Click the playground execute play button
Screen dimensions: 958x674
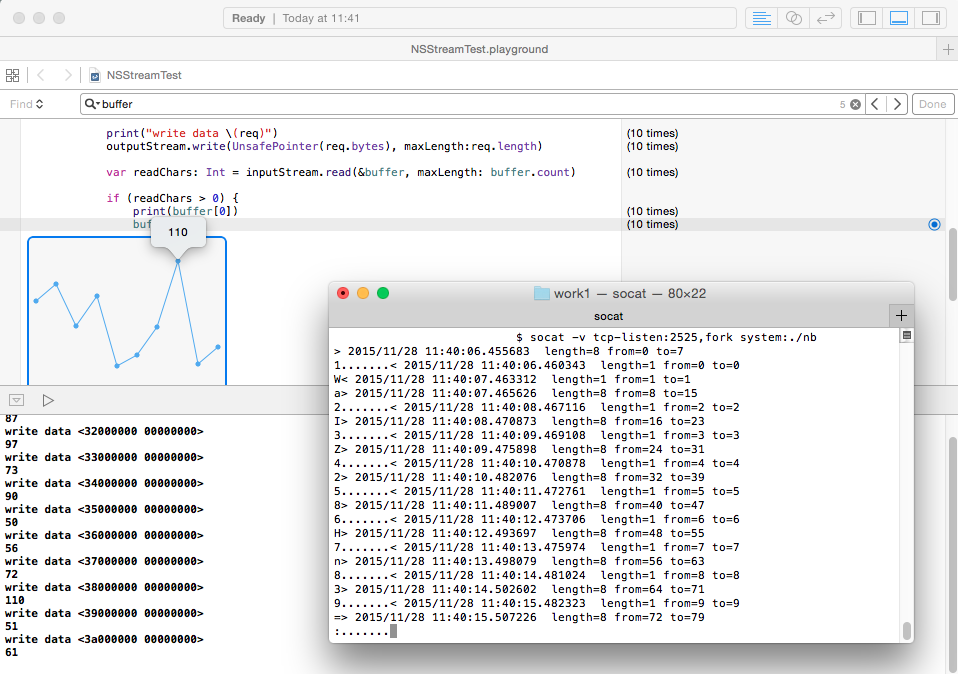pyautogui.click(x=47, y=400)
